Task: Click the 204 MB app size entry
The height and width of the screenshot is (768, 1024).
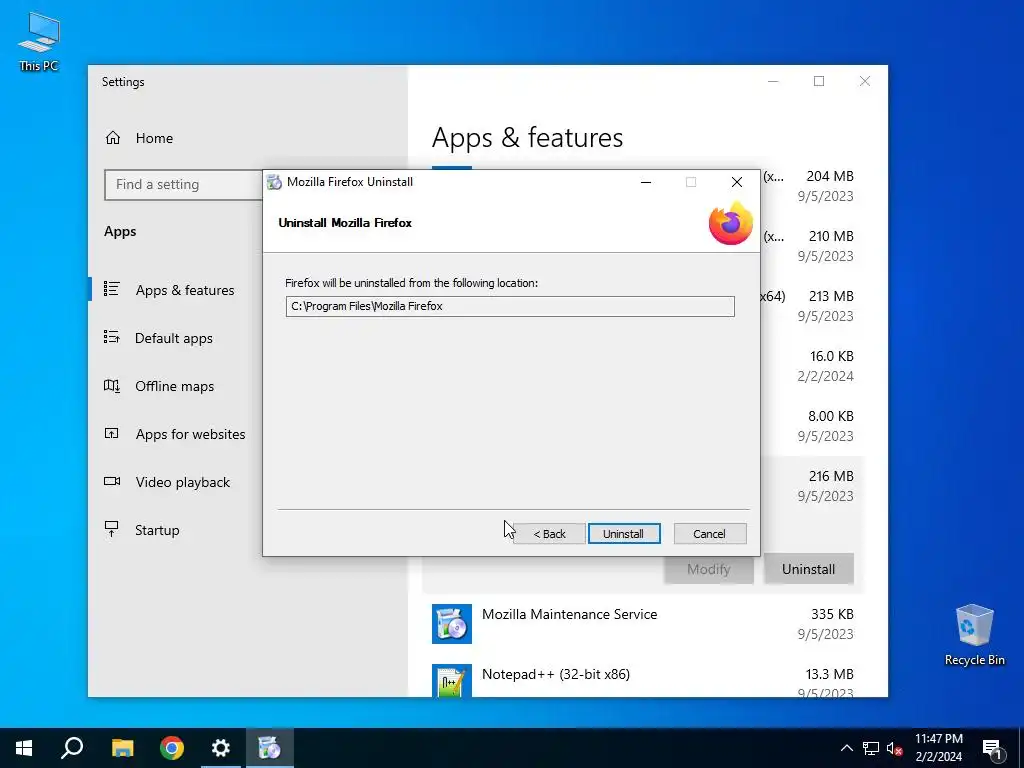Action: tap(829, 176)
